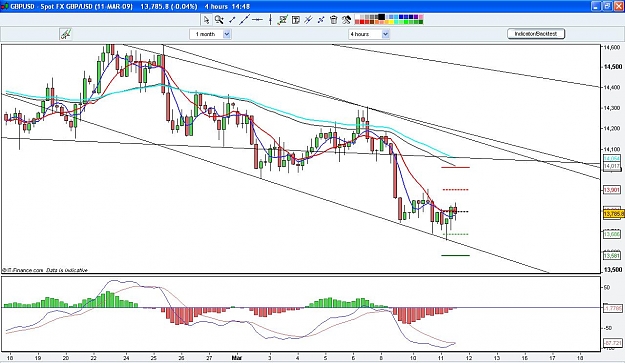Click the -1.7785 histogram value label
This screenshot has width=625, height=363.
[613, 308]
